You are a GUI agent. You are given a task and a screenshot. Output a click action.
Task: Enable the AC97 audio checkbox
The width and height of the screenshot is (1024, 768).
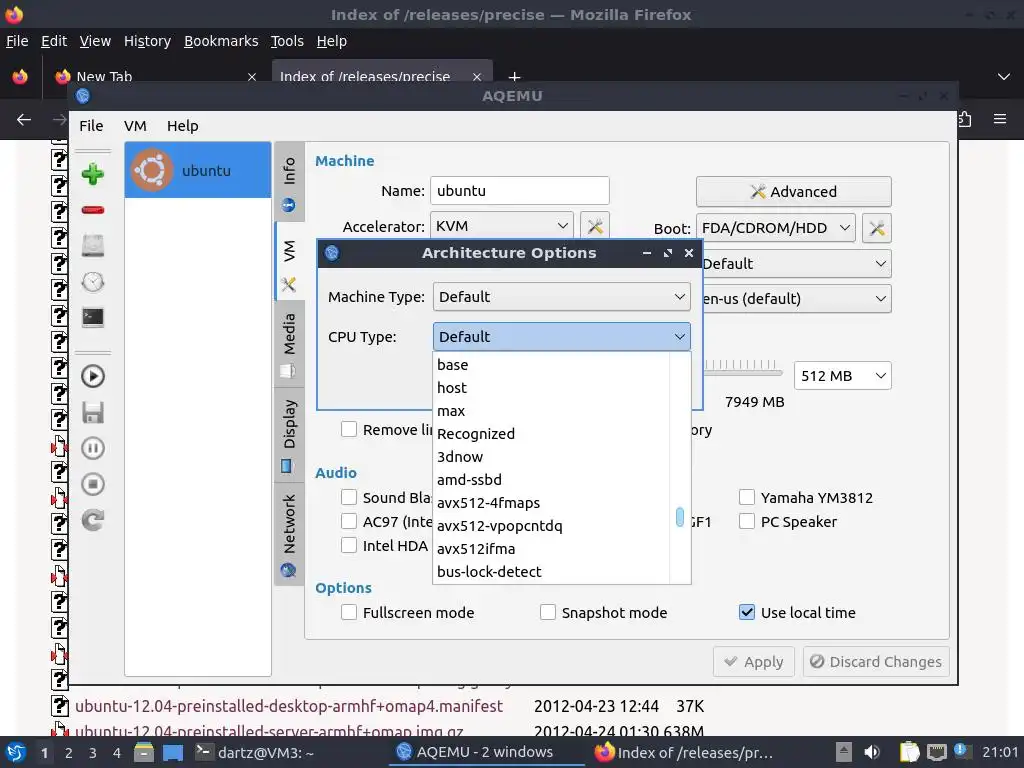click(x=349, y=521)
